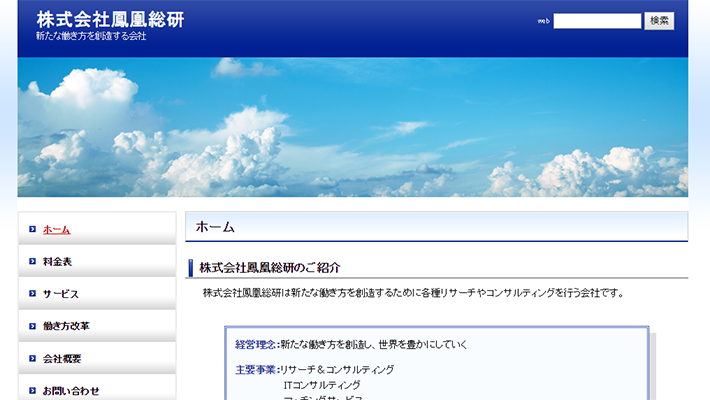Click the web label beside search field
The image size is (710, 400).
[x=543, y=21]
